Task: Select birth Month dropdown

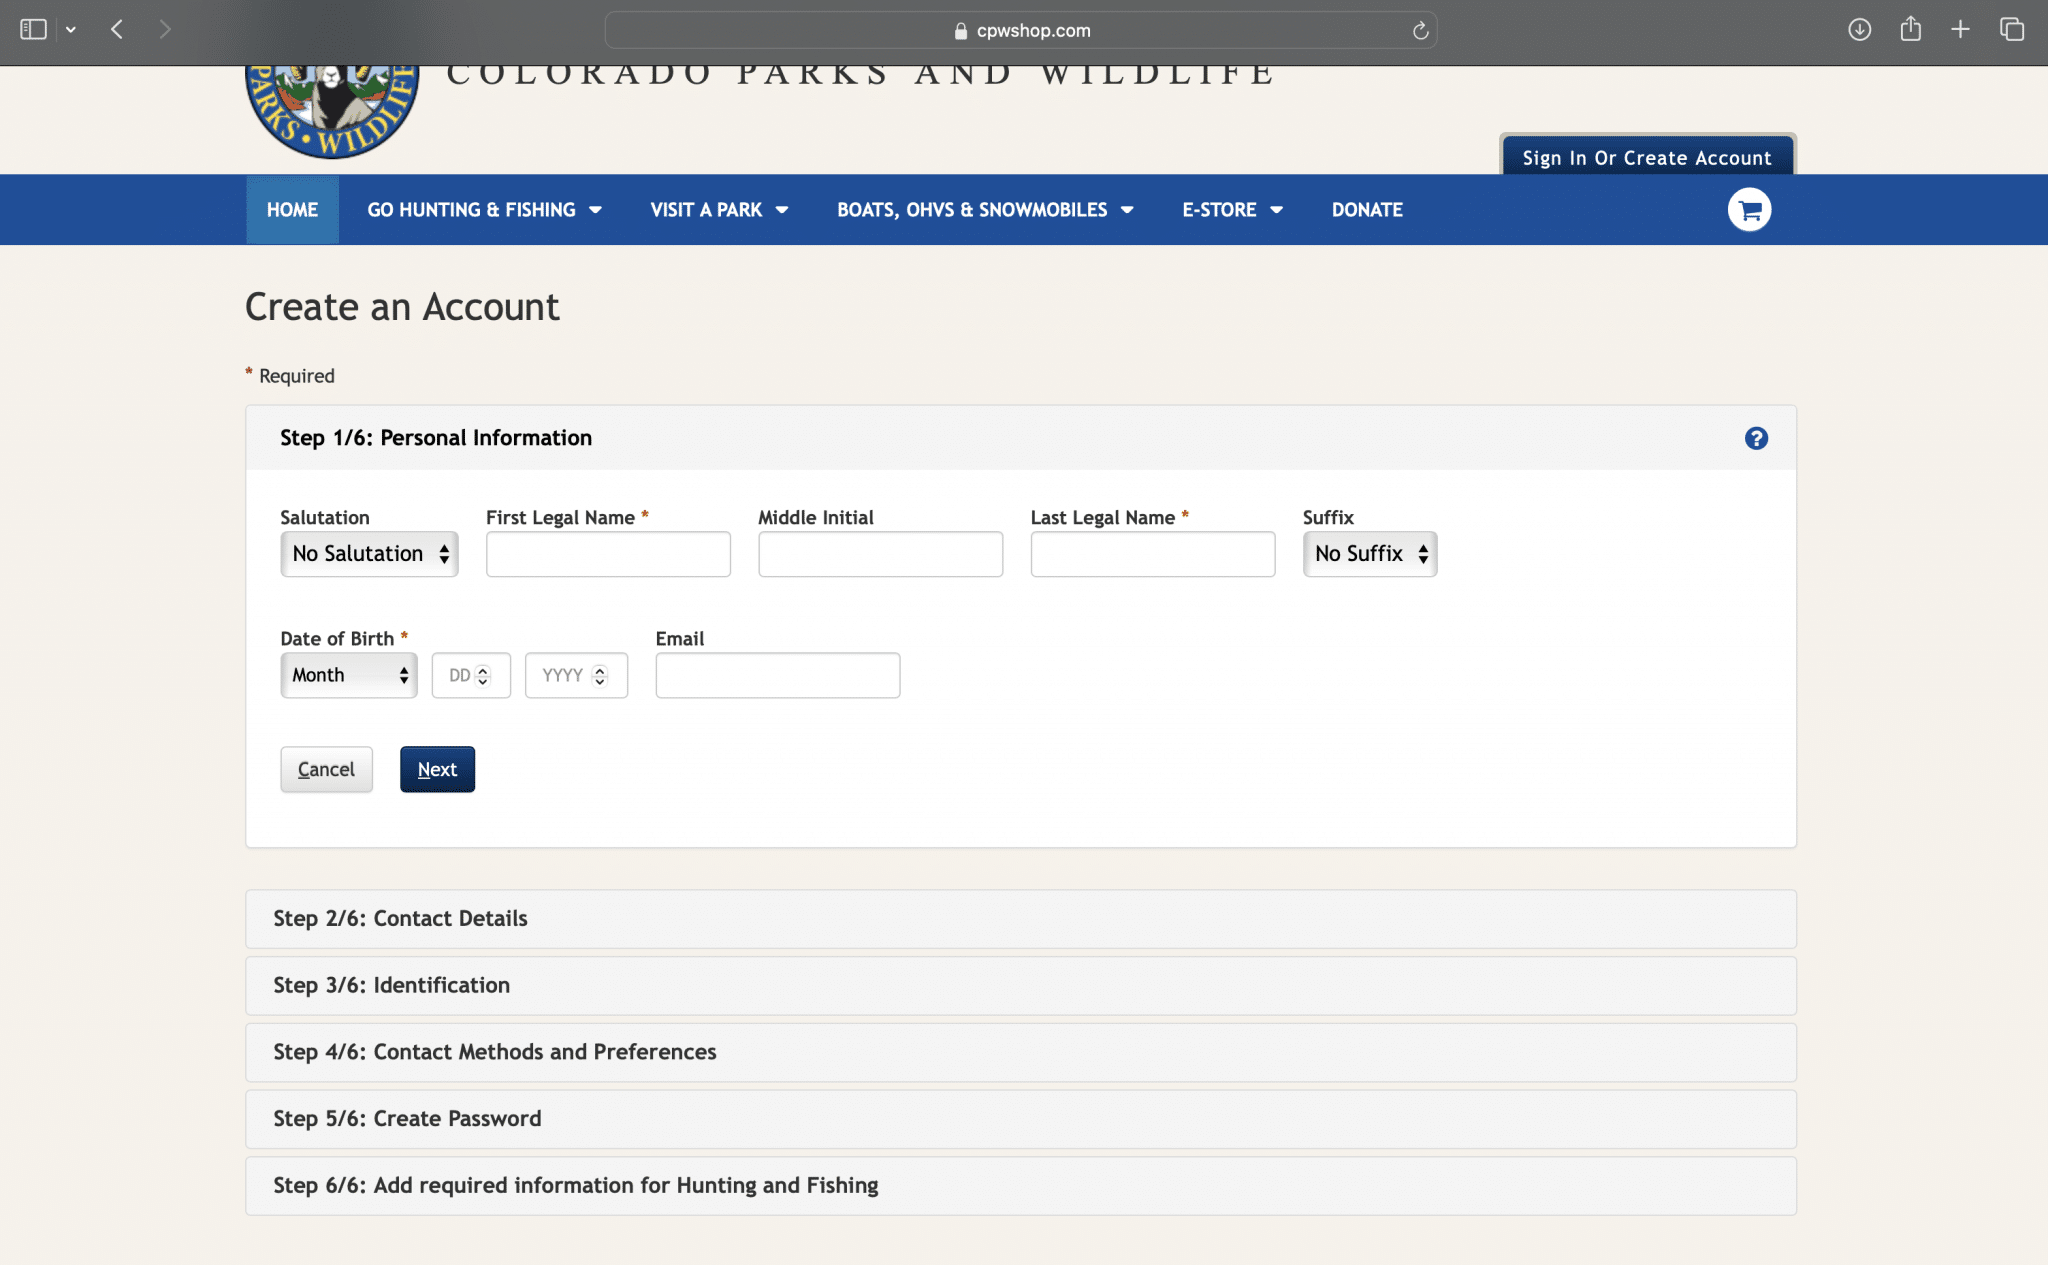Action: [x=348, y=675]
